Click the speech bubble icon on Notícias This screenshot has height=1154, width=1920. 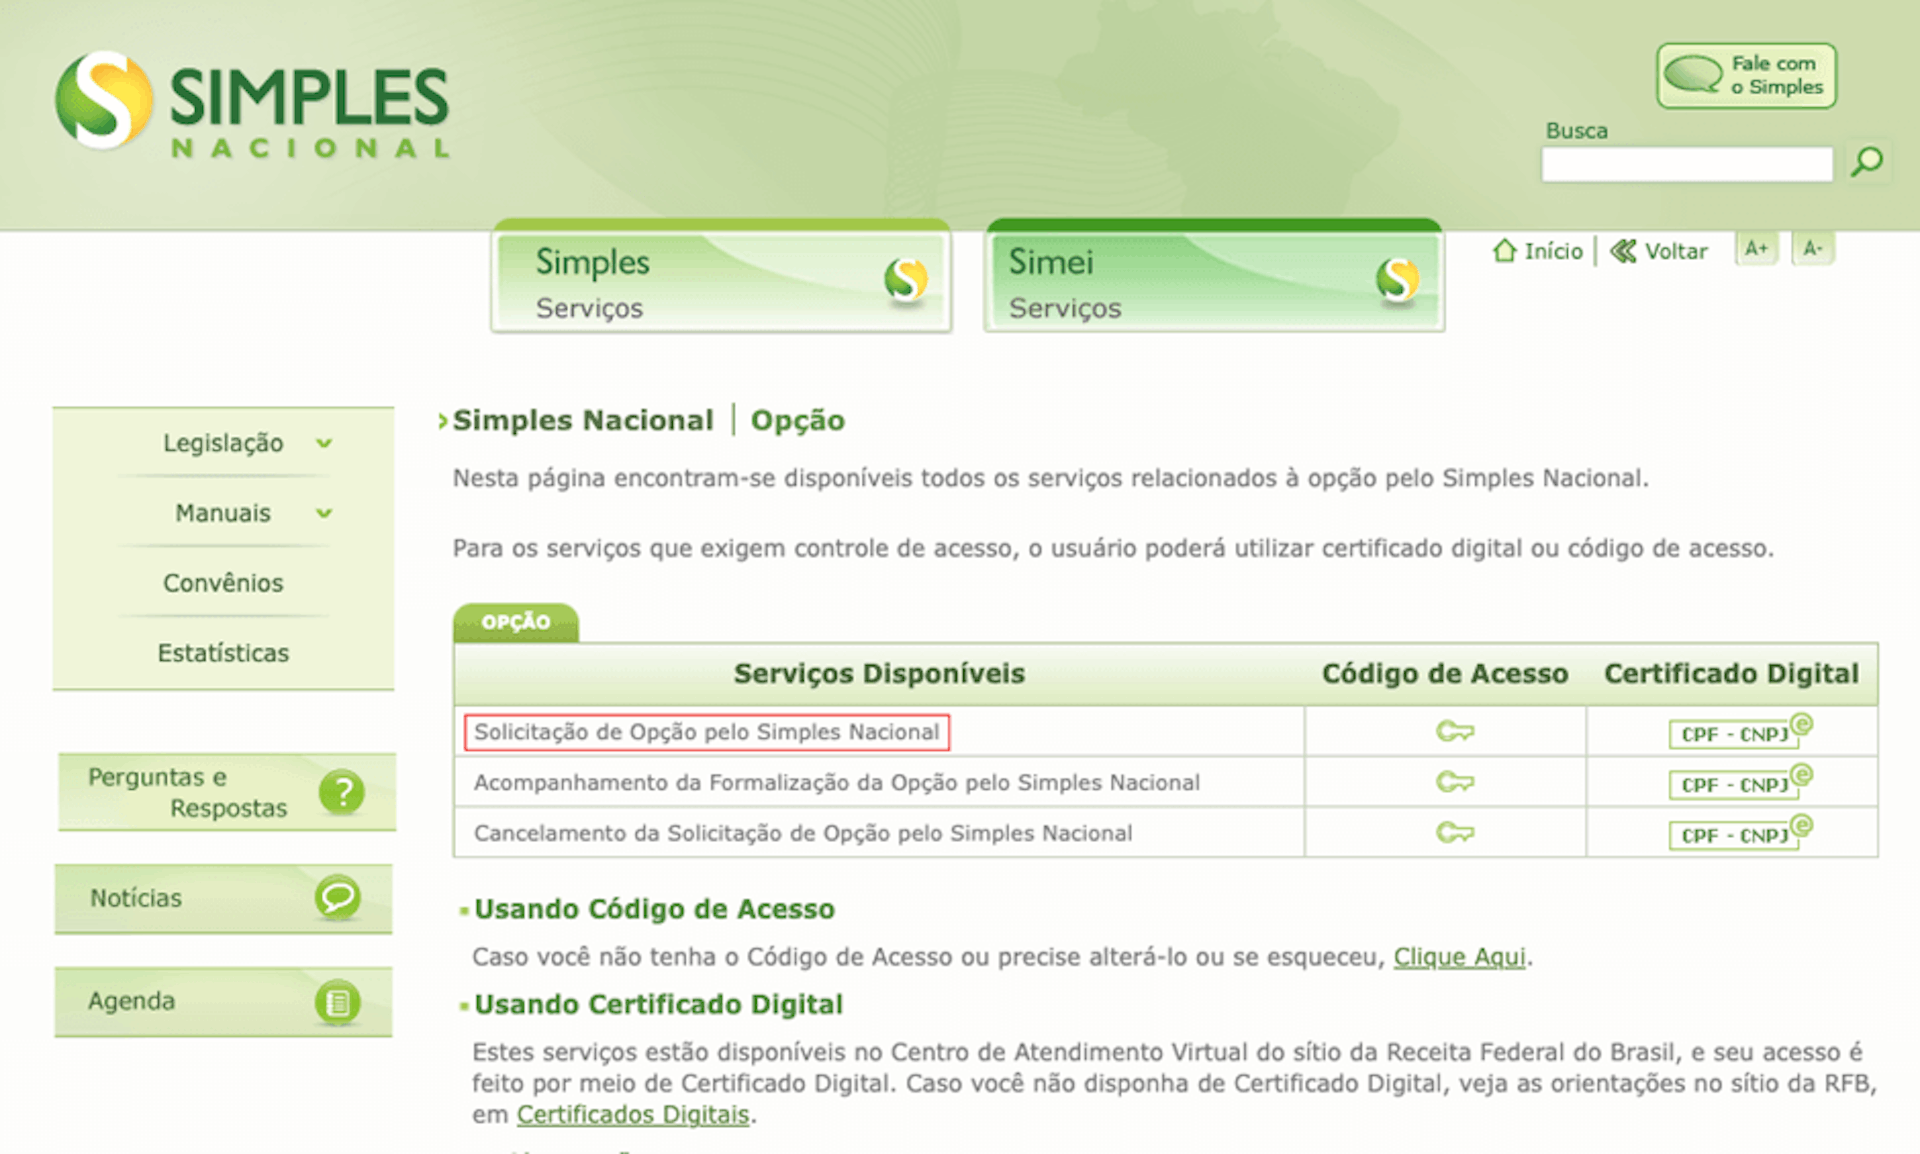pyautogui.click(x=337, y=897)
